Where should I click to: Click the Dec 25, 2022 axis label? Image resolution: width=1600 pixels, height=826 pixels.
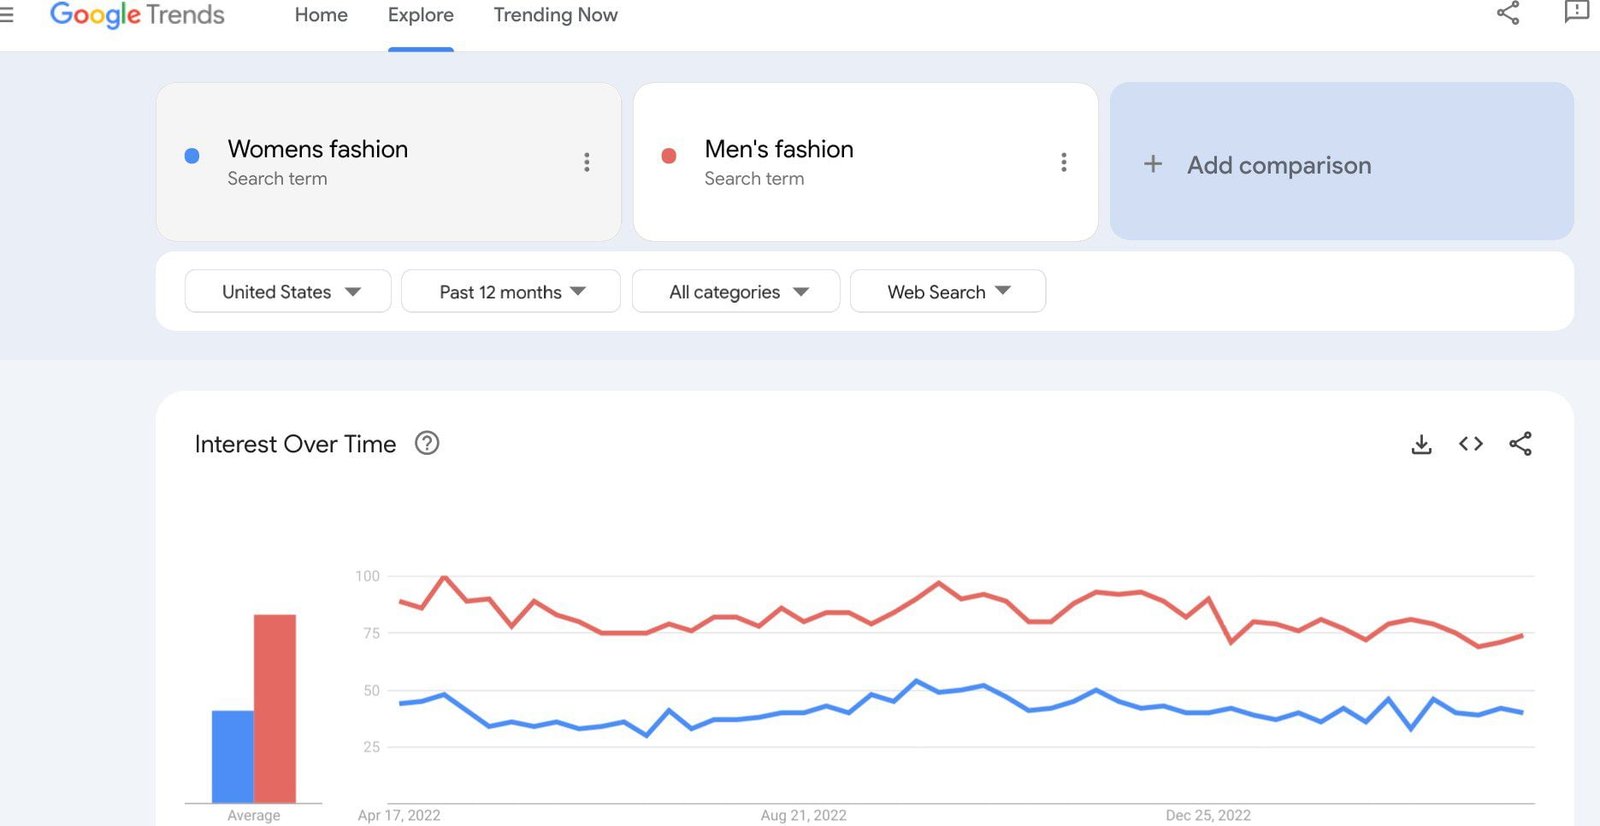point(1208,815)
